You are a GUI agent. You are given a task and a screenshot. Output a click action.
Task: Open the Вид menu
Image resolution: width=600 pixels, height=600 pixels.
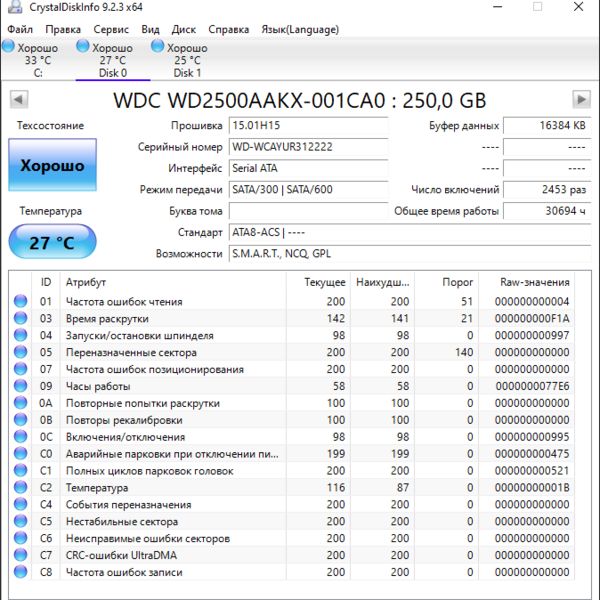pos(150,29)
